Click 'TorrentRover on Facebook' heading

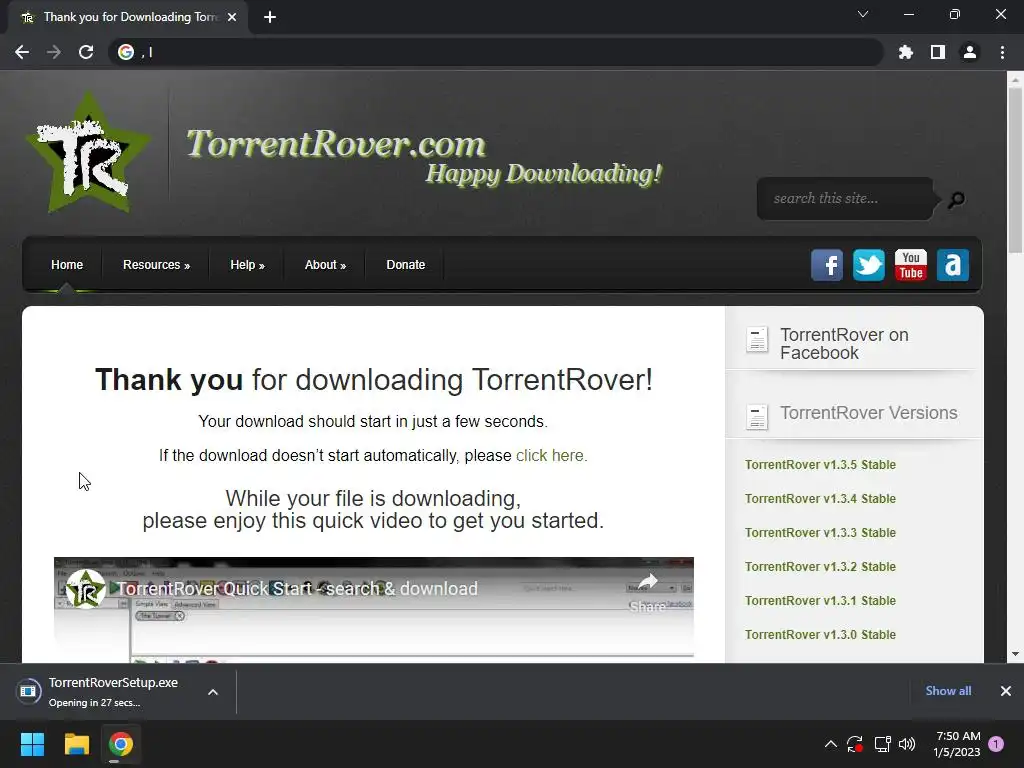[x=844, y=344]
